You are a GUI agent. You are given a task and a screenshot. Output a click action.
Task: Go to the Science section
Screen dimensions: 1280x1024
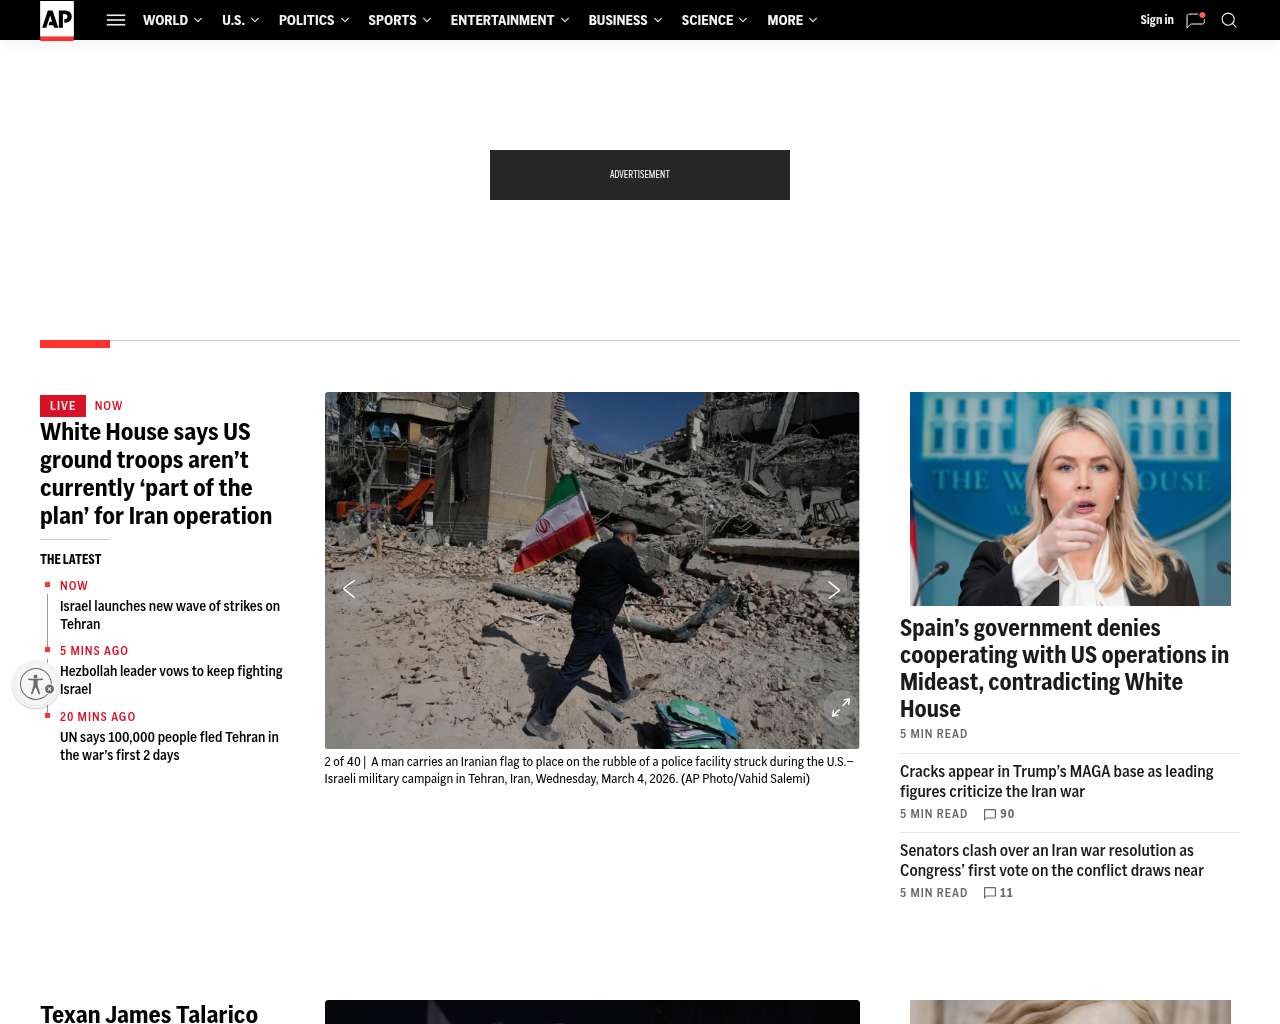(707, 20)
